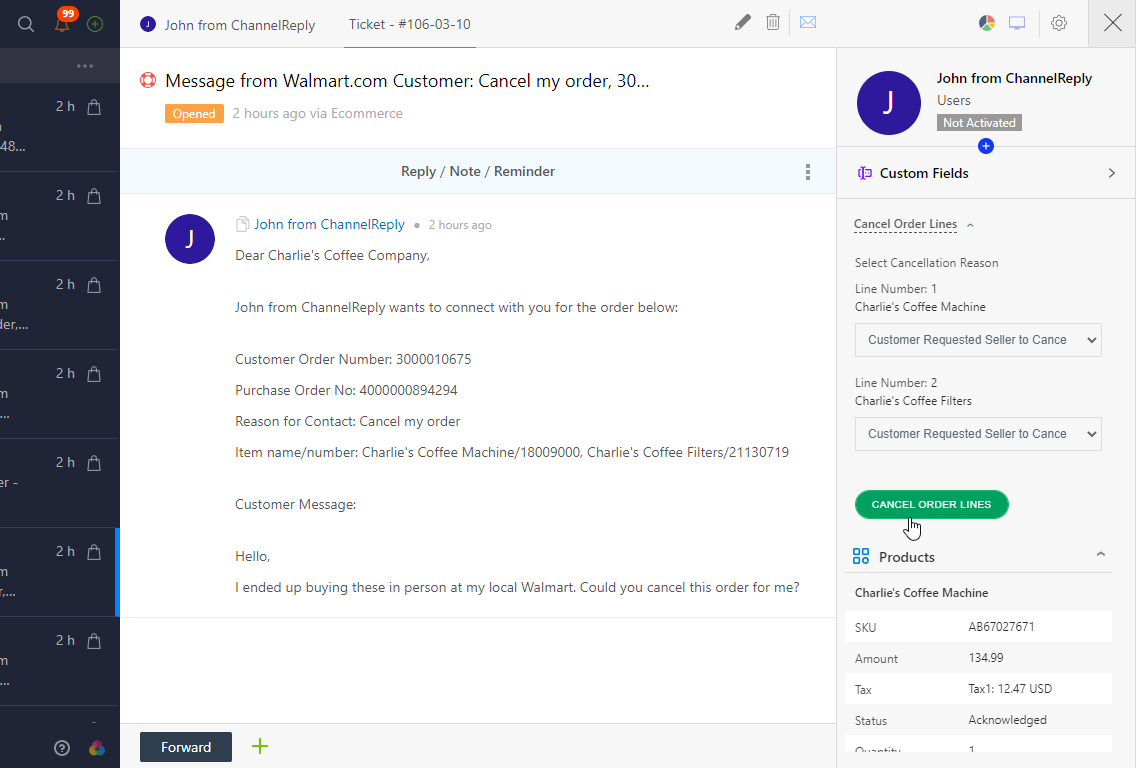
Task: Open cancellation reason dropdown for Charlie's Coffee Filters
Action: [978, 434]
